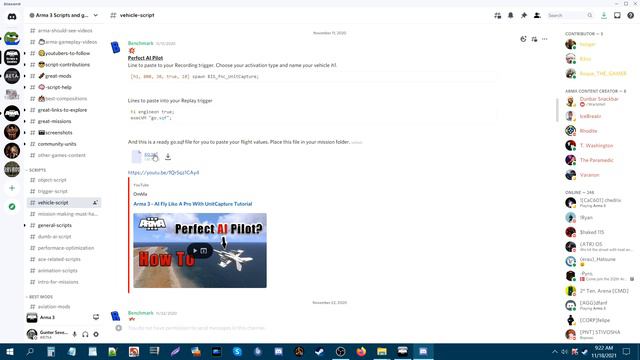
Task: Open the go.sqf file link
Action: click(x=150, y=154)
